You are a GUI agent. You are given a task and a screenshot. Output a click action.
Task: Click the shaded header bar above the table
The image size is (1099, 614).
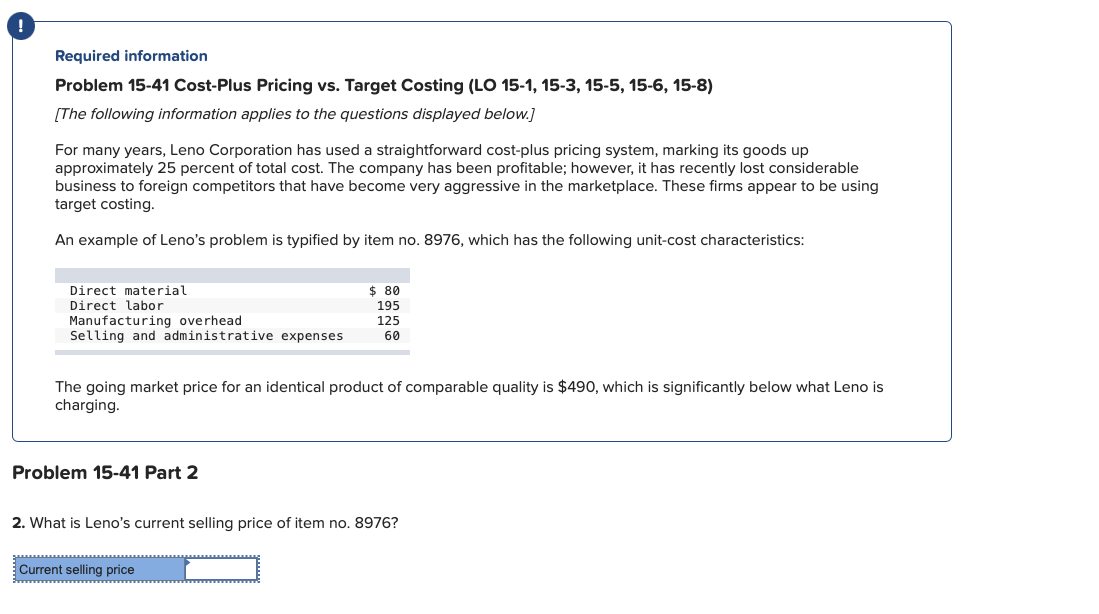[x=230, y=274]
